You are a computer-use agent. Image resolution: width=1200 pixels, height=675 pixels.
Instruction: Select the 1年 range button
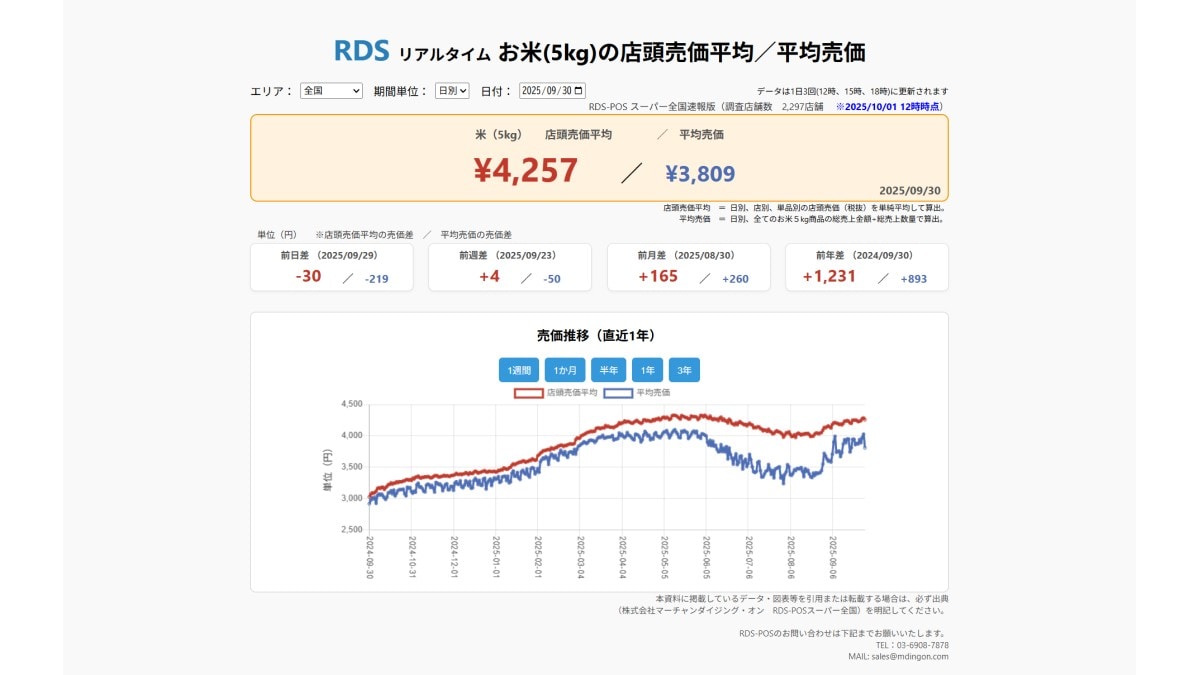click(x=647, y=370)
